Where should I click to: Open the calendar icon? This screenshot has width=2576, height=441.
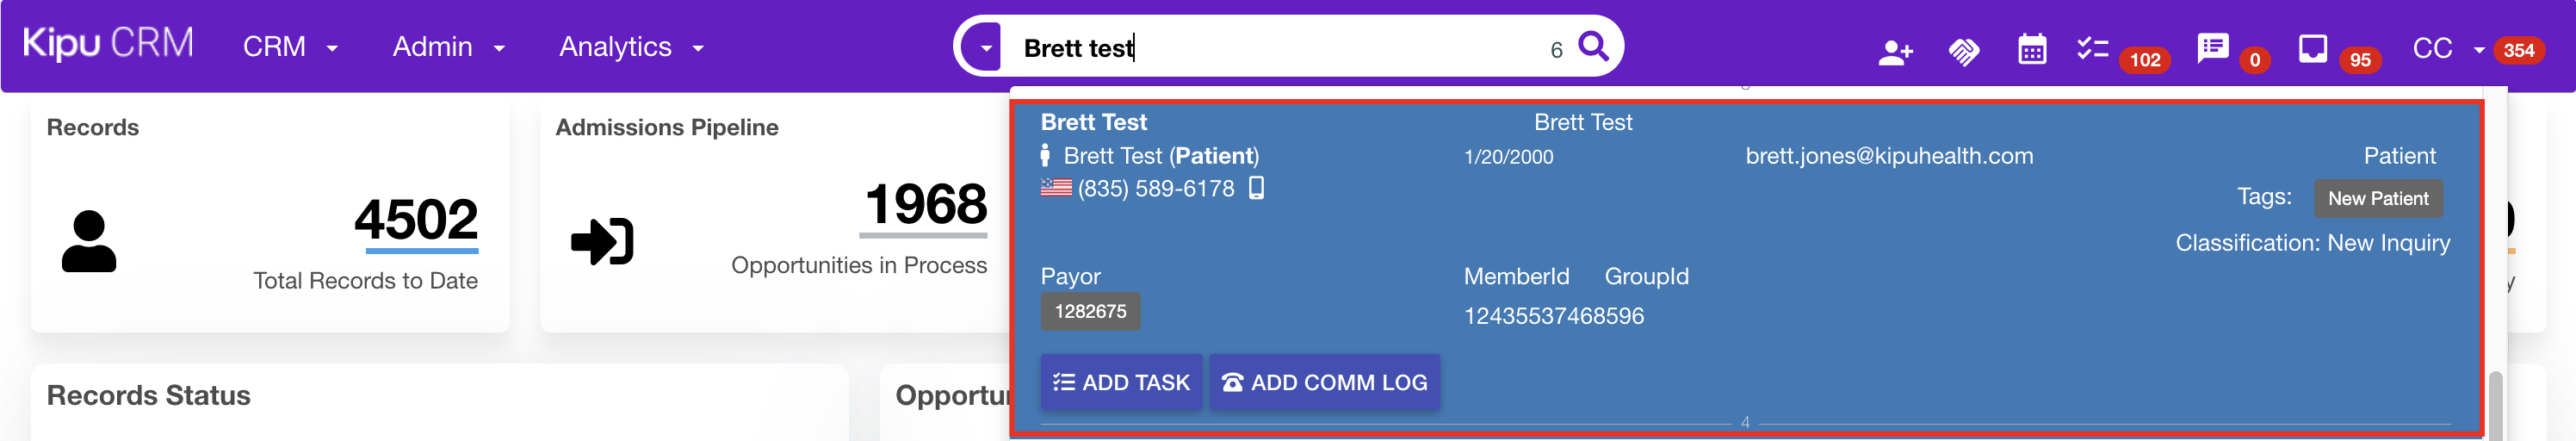point(2032,49)
